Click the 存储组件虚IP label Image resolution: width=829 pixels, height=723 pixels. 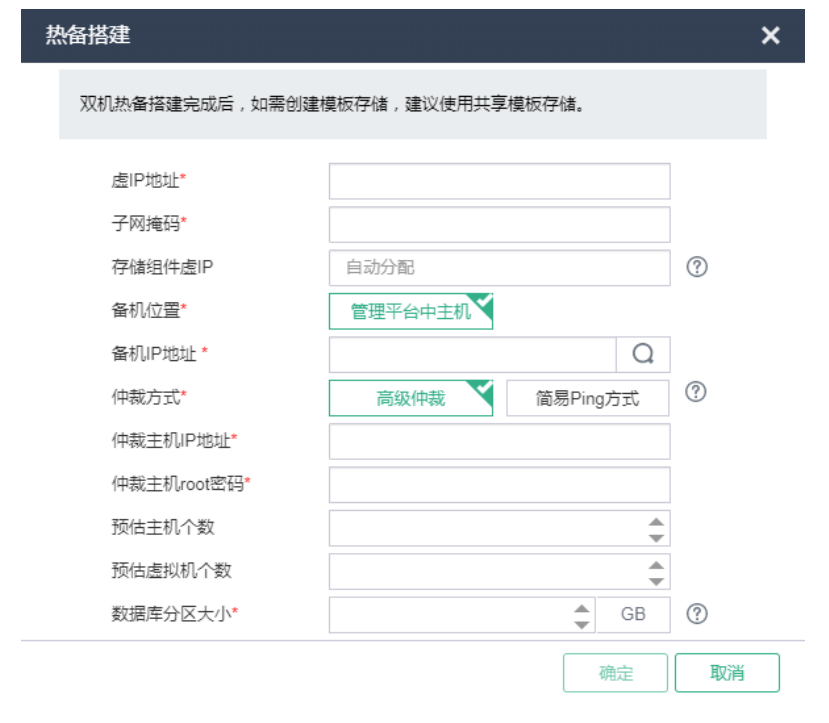[x=162, y=267]
